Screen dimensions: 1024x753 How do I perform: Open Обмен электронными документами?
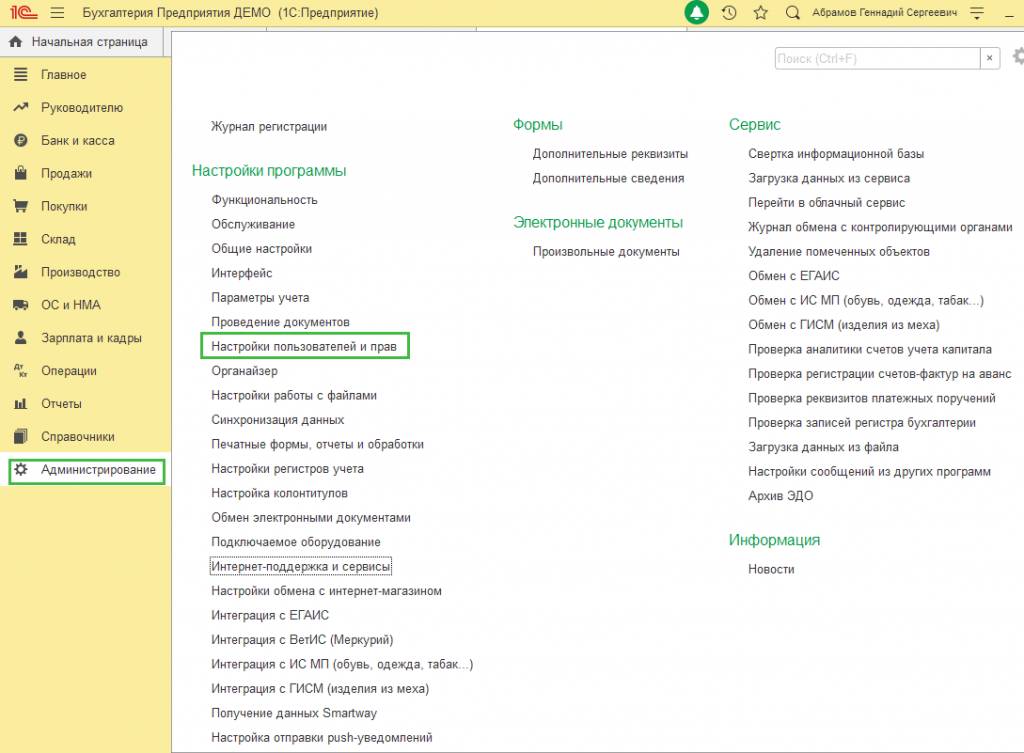click(x=311, y=517)
